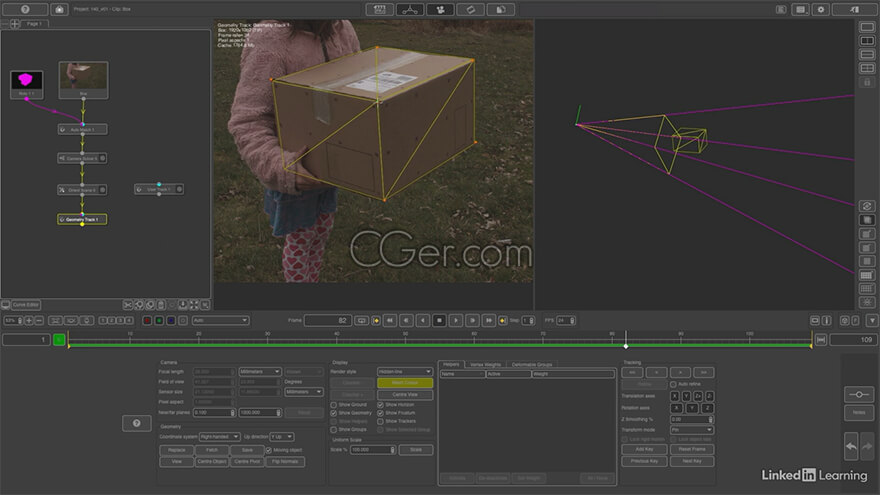Image resolution: width=880 pixels, height=495 pixels.
Task: Enable Show Groups checkbox
Action: click(333, 430)
